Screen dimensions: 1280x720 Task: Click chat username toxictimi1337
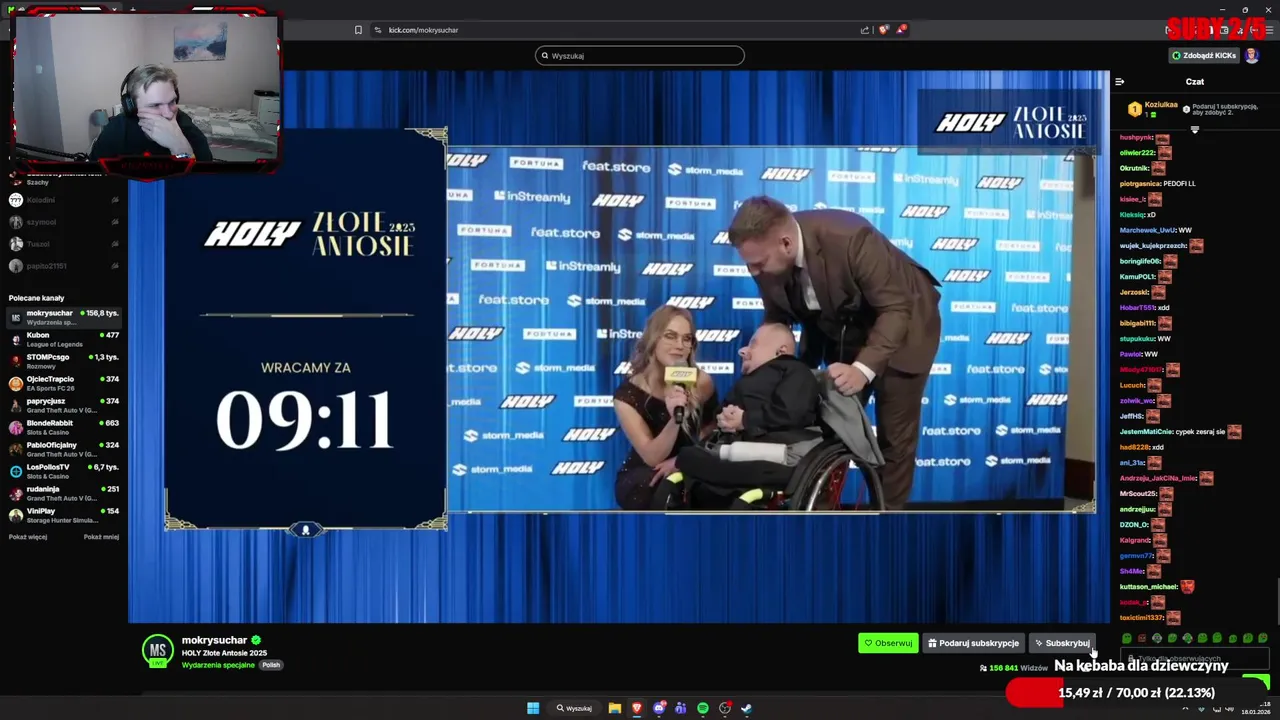1142,617
